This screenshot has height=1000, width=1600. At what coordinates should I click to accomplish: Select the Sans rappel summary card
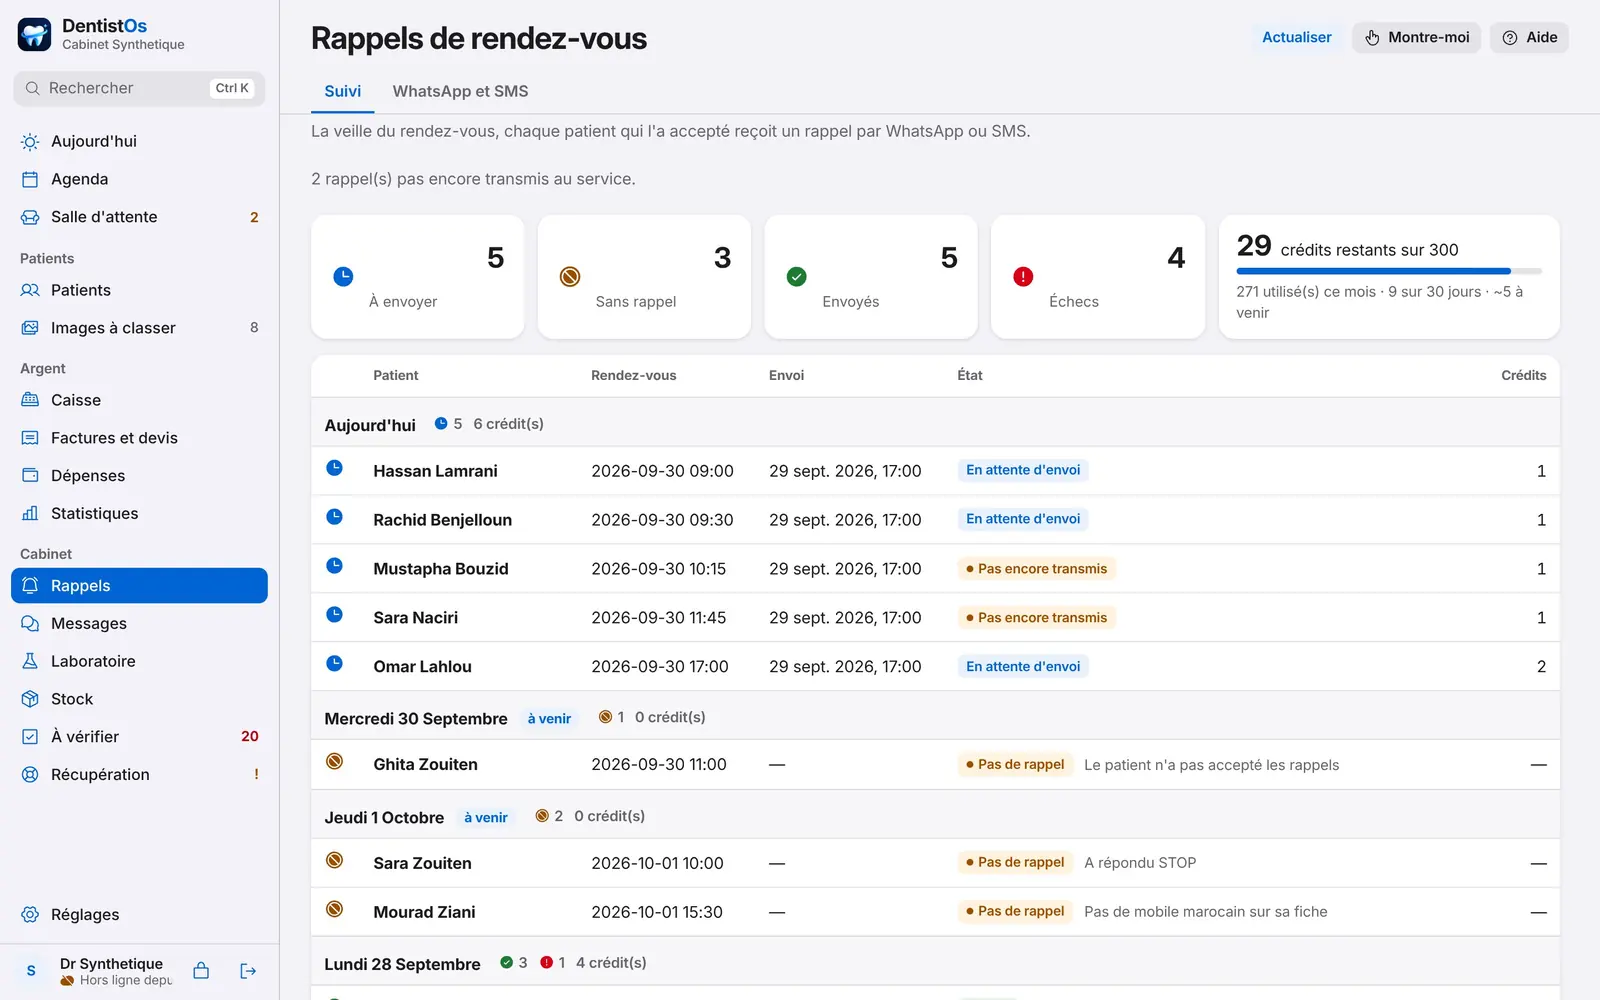tap(644, 277)
